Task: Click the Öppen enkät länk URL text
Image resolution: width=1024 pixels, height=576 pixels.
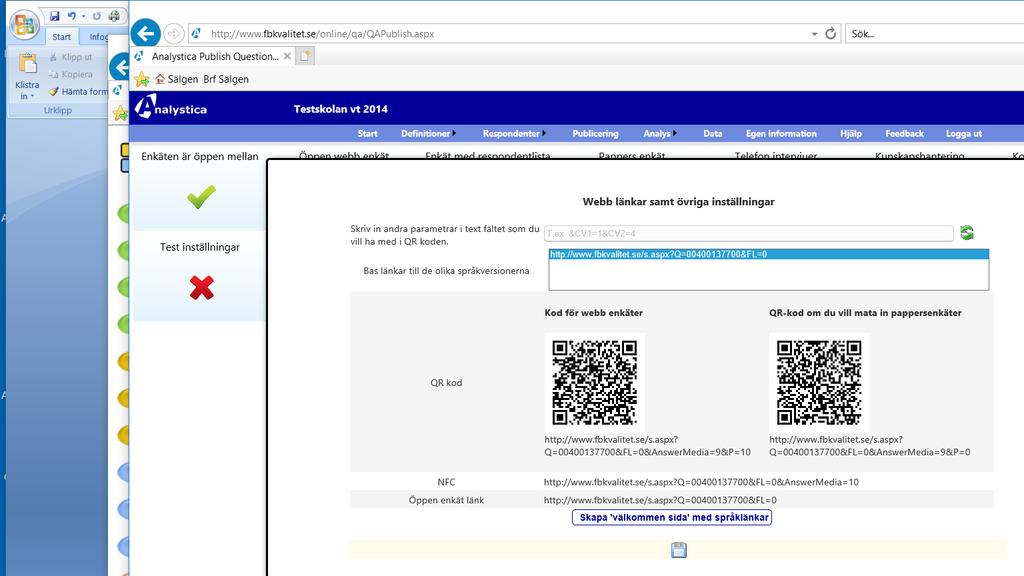Action: tap(660, 500)
